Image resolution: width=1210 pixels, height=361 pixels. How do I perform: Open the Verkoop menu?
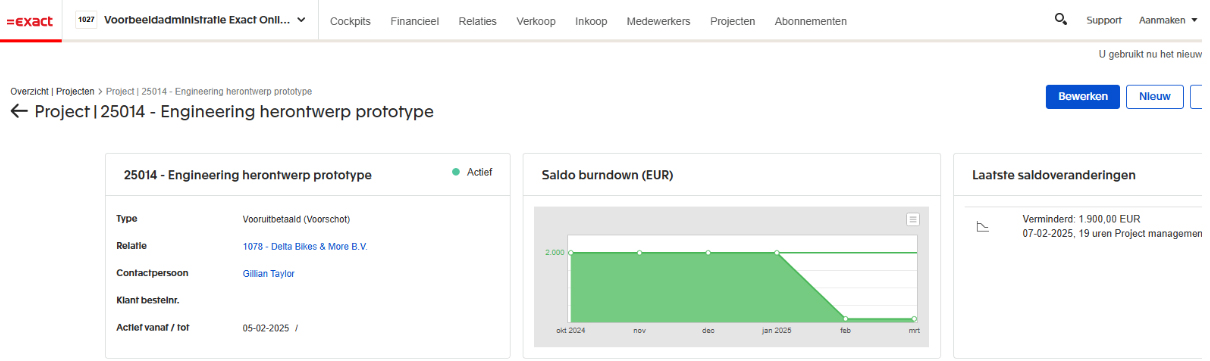click(x=536, y=21)
